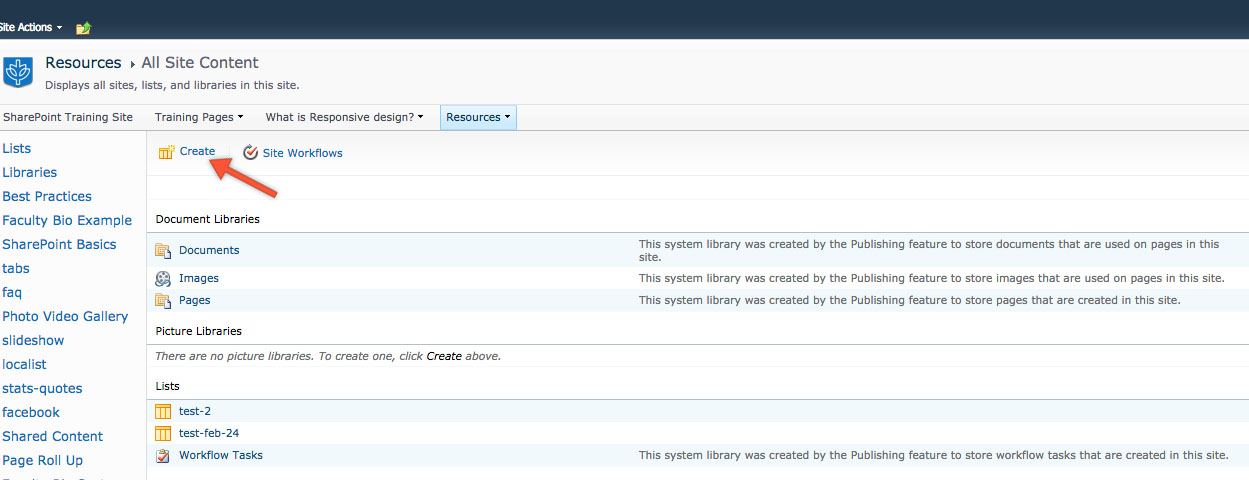The image size is (1249, 480).
Task: Click the Documents library folder icon
Action: pos(163,250)
